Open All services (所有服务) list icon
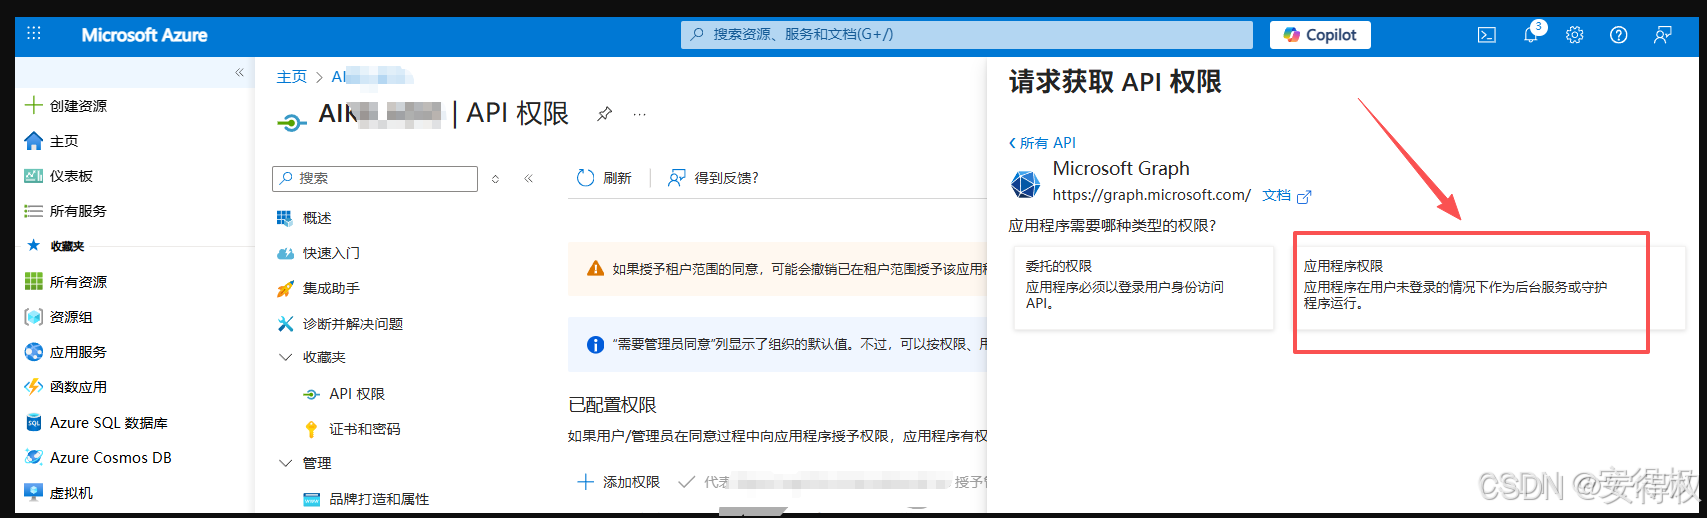This screenshot has height=518, width=1707. (34, 211)
